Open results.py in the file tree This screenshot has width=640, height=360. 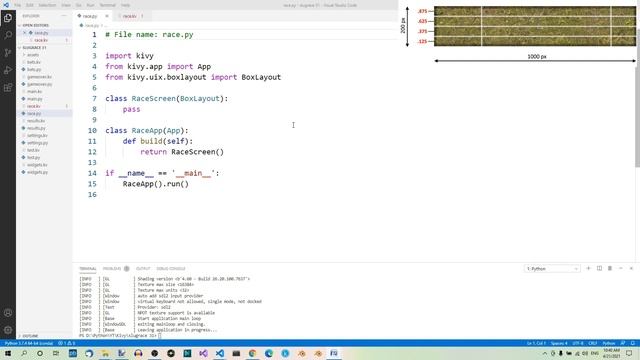tap(36, 128)
